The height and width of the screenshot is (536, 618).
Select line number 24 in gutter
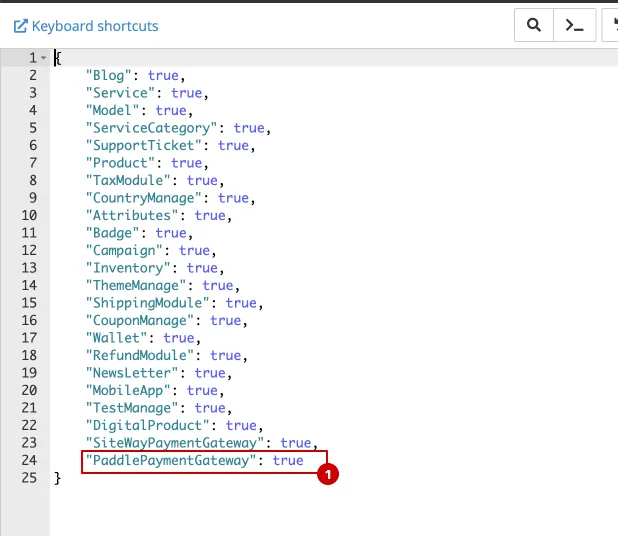29,460
